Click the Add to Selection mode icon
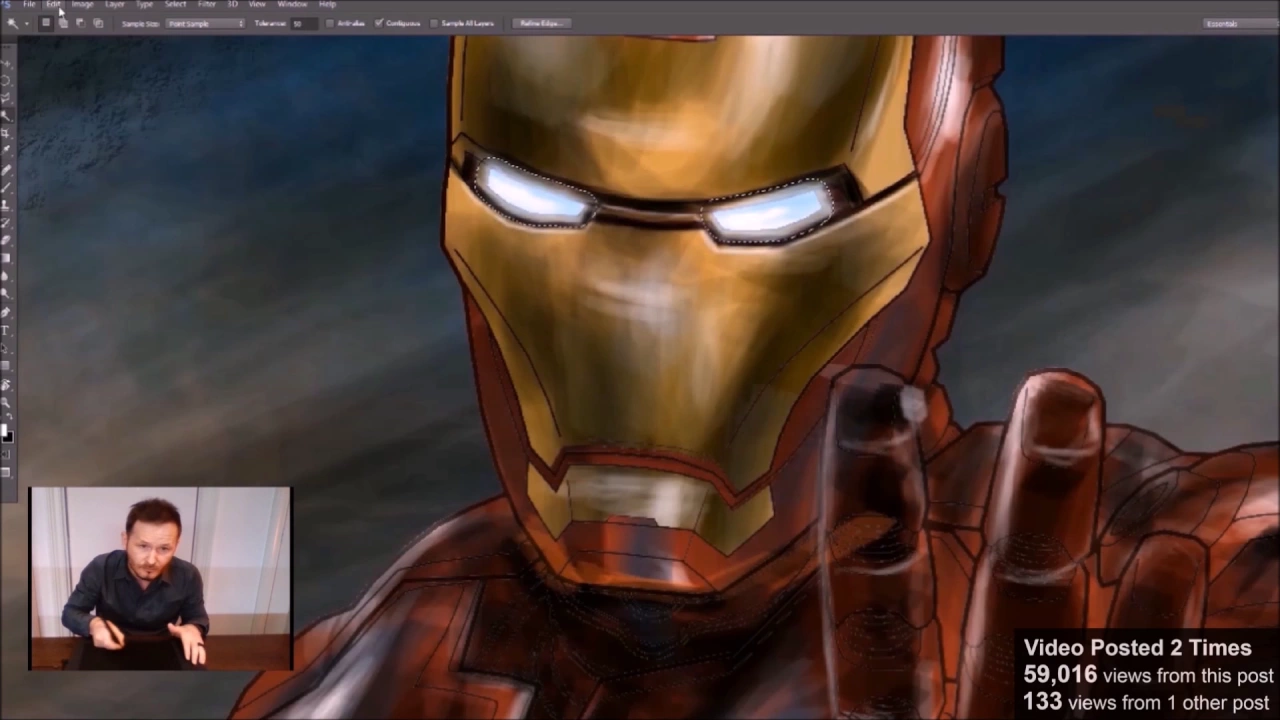The image size is (1280, 720). (x=63, y=23)
